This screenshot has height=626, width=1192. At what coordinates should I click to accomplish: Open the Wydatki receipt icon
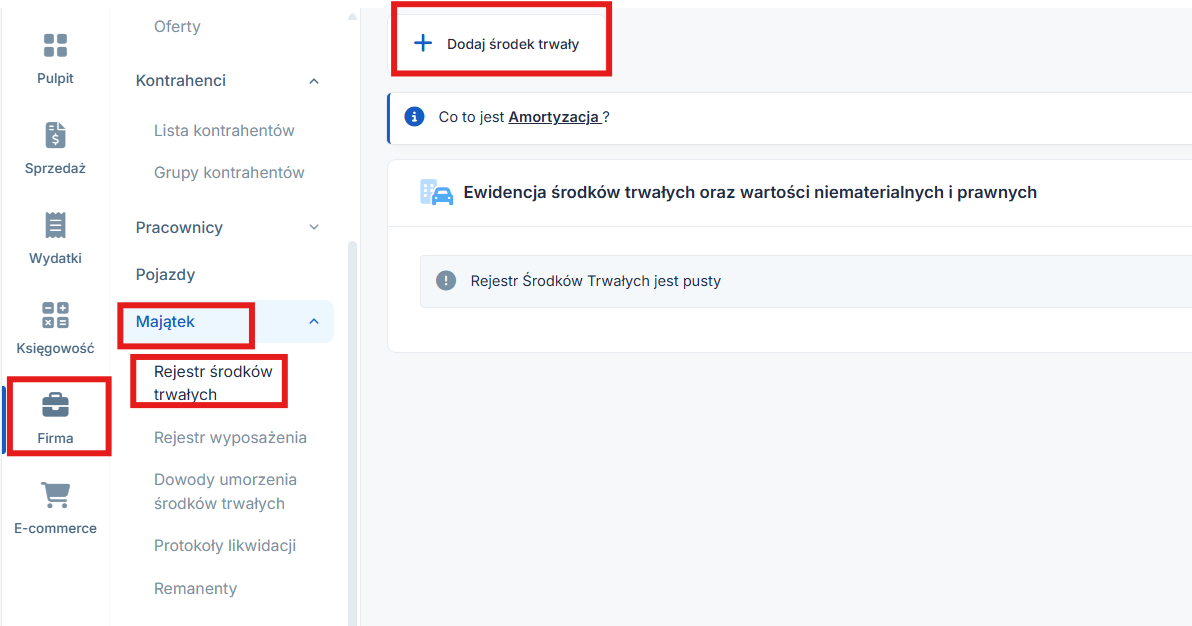pos(55,225)
